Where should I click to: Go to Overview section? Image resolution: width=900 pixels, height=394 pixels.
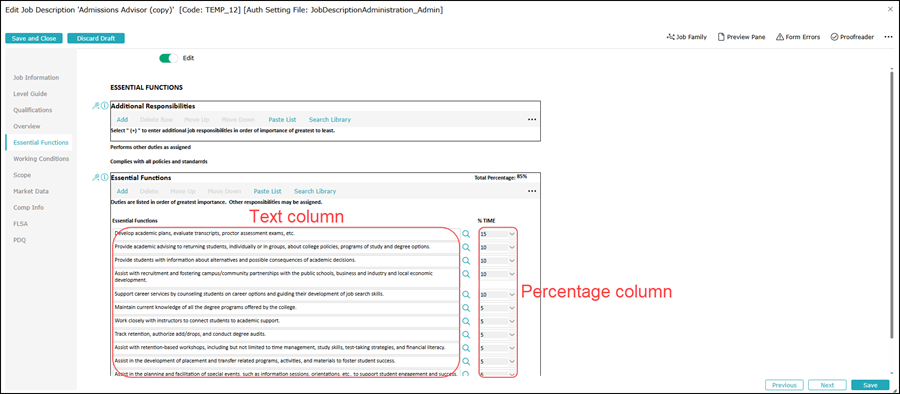coord(27,126)
